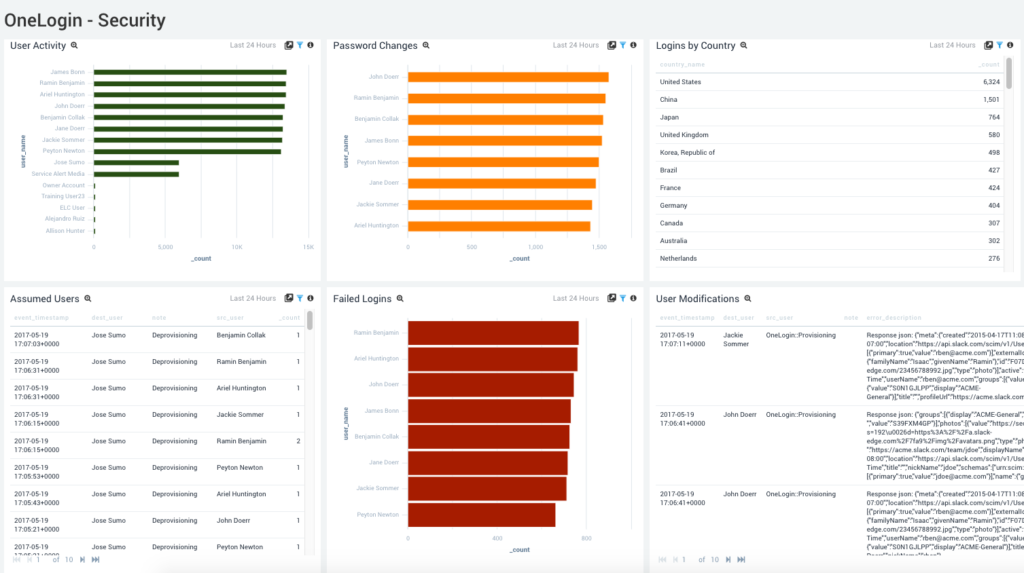Click the OneLogin - Security dashboard title

(x=85, y=20)
